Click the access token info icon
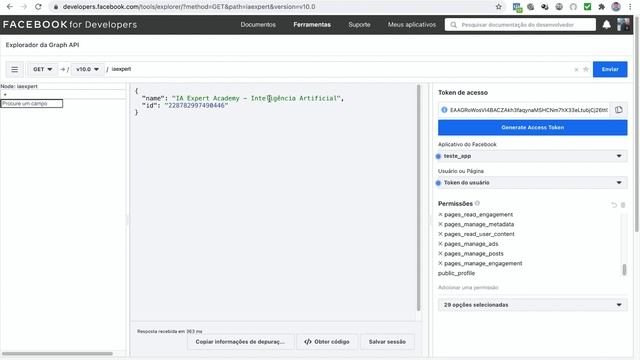640x360 pixels. click(444, 110)
